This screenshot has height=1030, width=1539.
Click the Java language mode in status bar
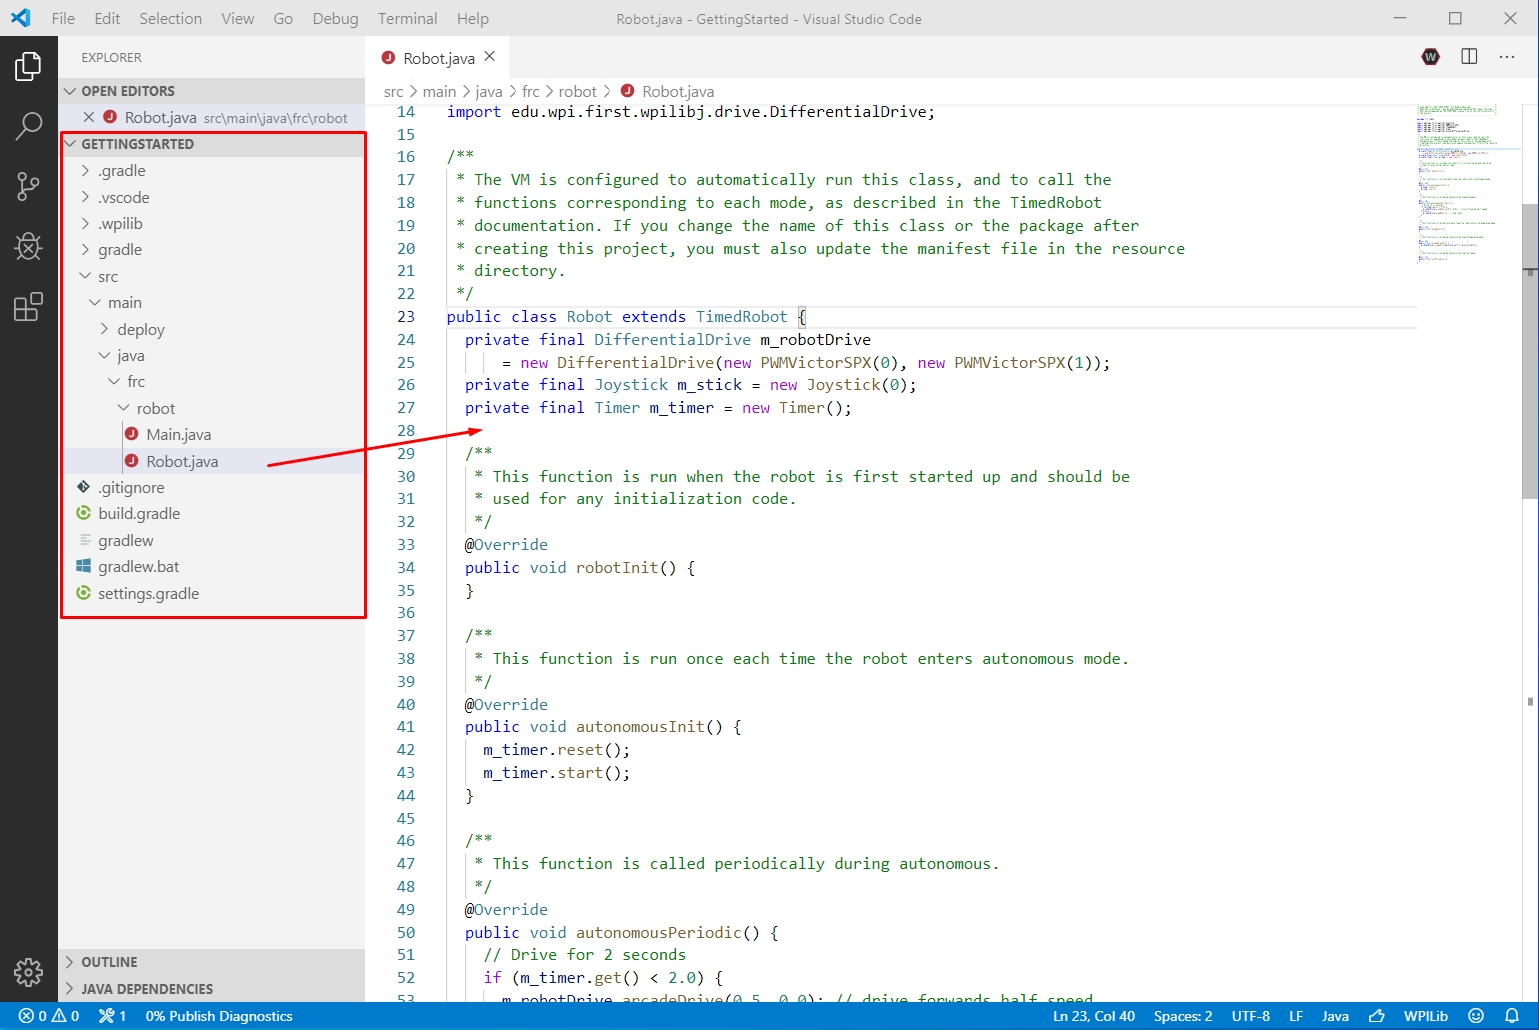coord(1335,1016)
